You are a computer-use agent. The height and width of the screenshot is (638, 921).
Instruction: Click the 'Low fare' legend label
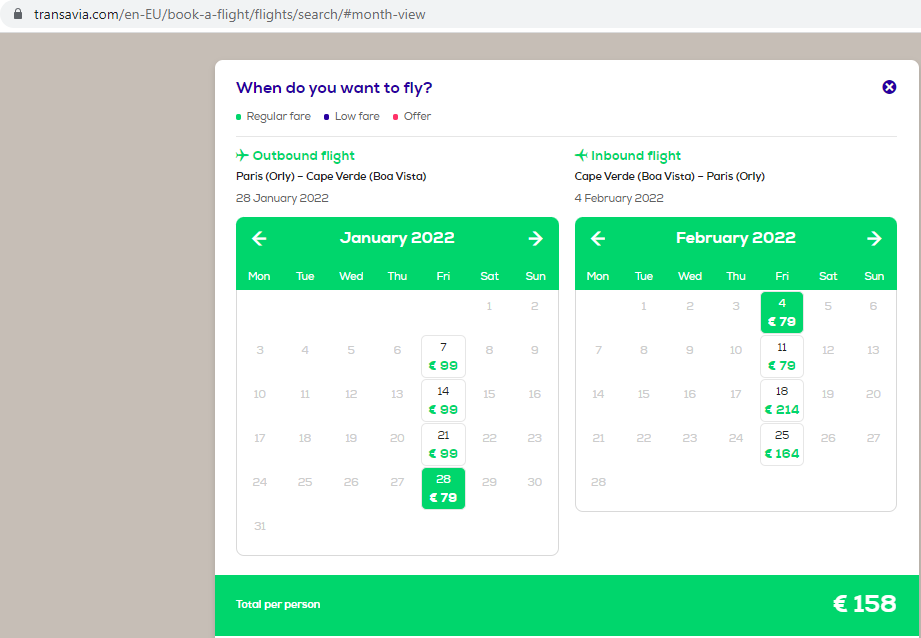click(x=357, y=116)
